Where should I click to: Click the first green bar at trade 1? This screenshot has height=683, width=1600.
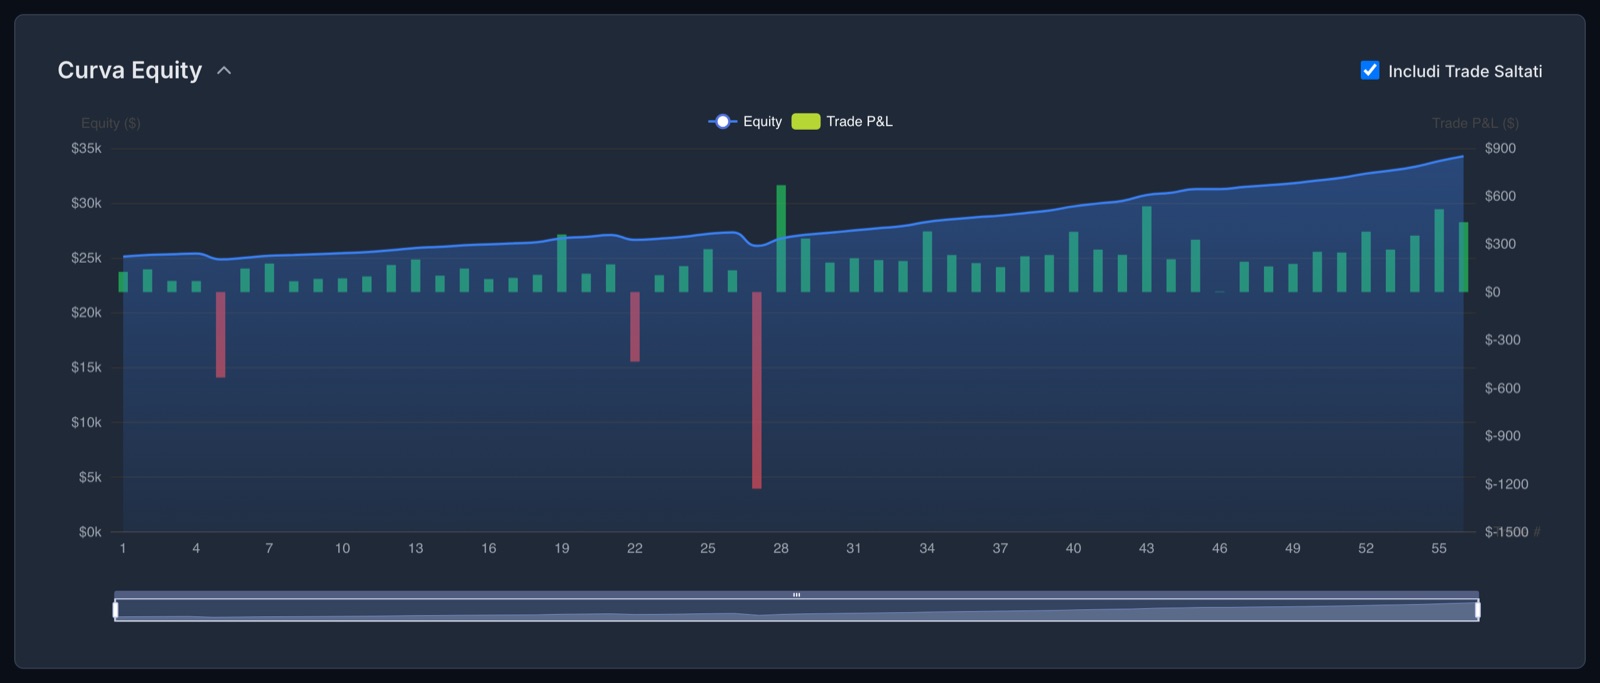point(123,282)
